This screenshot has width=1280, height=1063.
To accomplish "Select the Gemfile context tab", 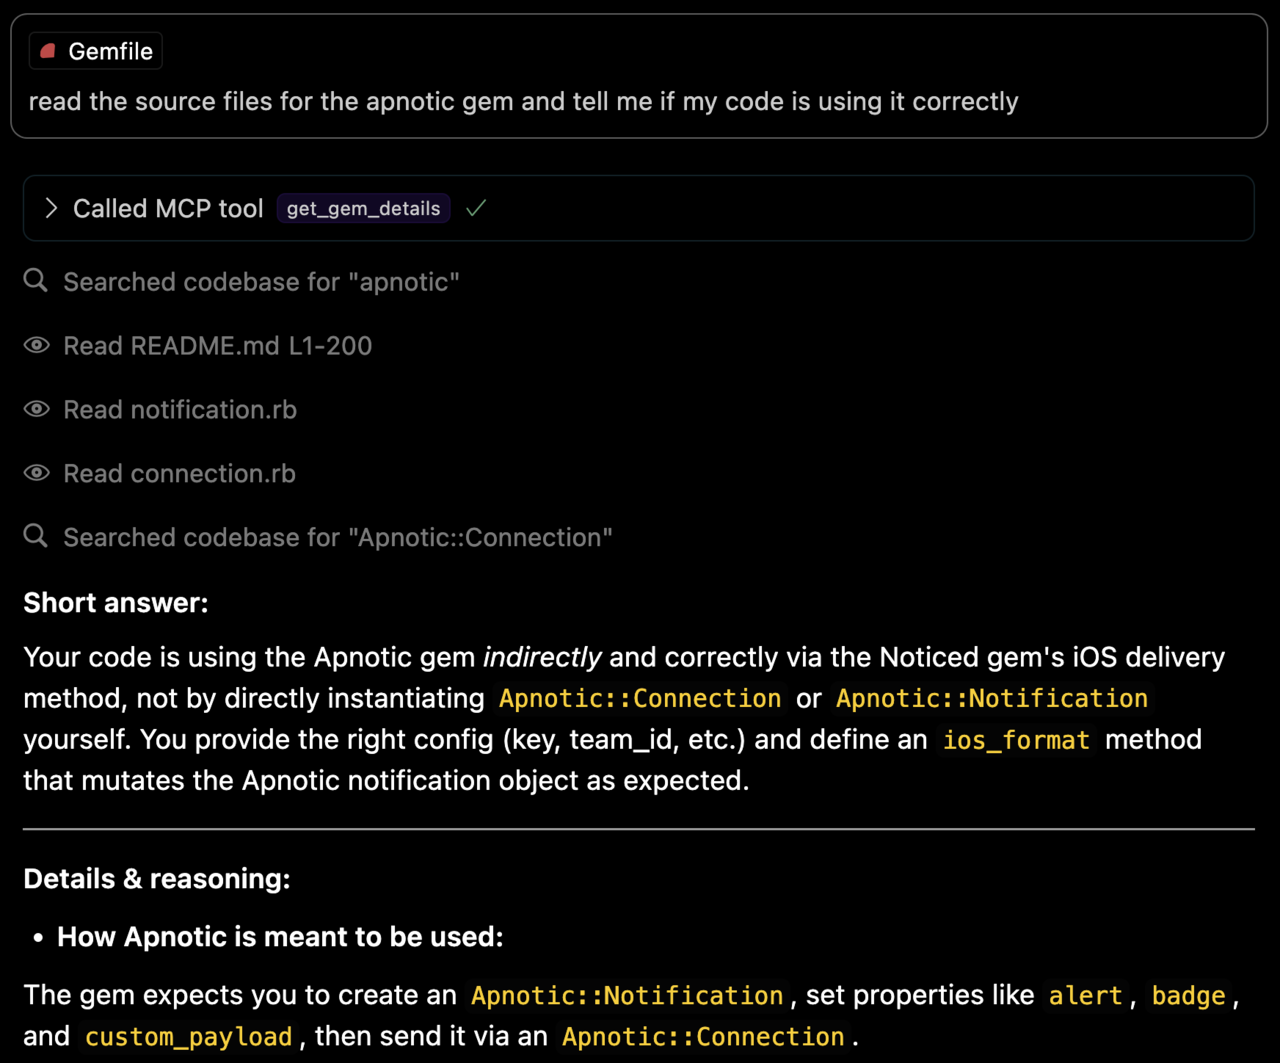I will (x=95, y=51).
